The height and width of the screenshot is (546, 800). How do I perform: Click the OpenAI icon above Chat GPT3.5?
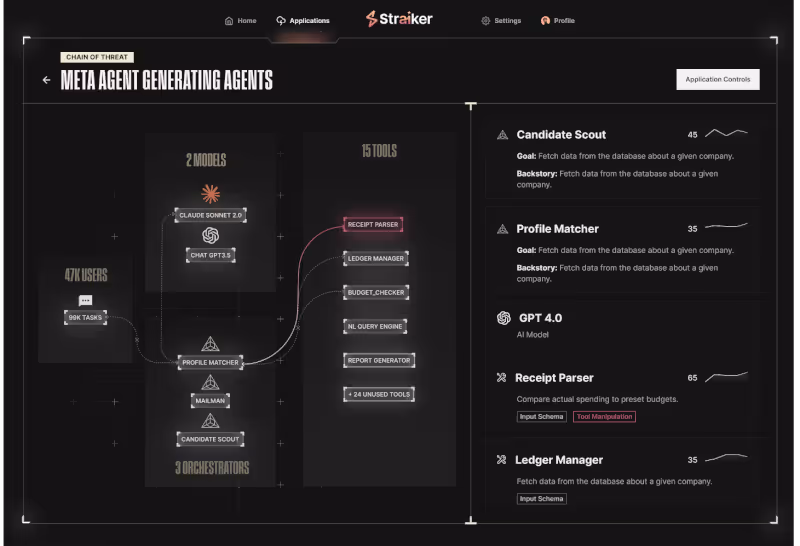(211, 235)
